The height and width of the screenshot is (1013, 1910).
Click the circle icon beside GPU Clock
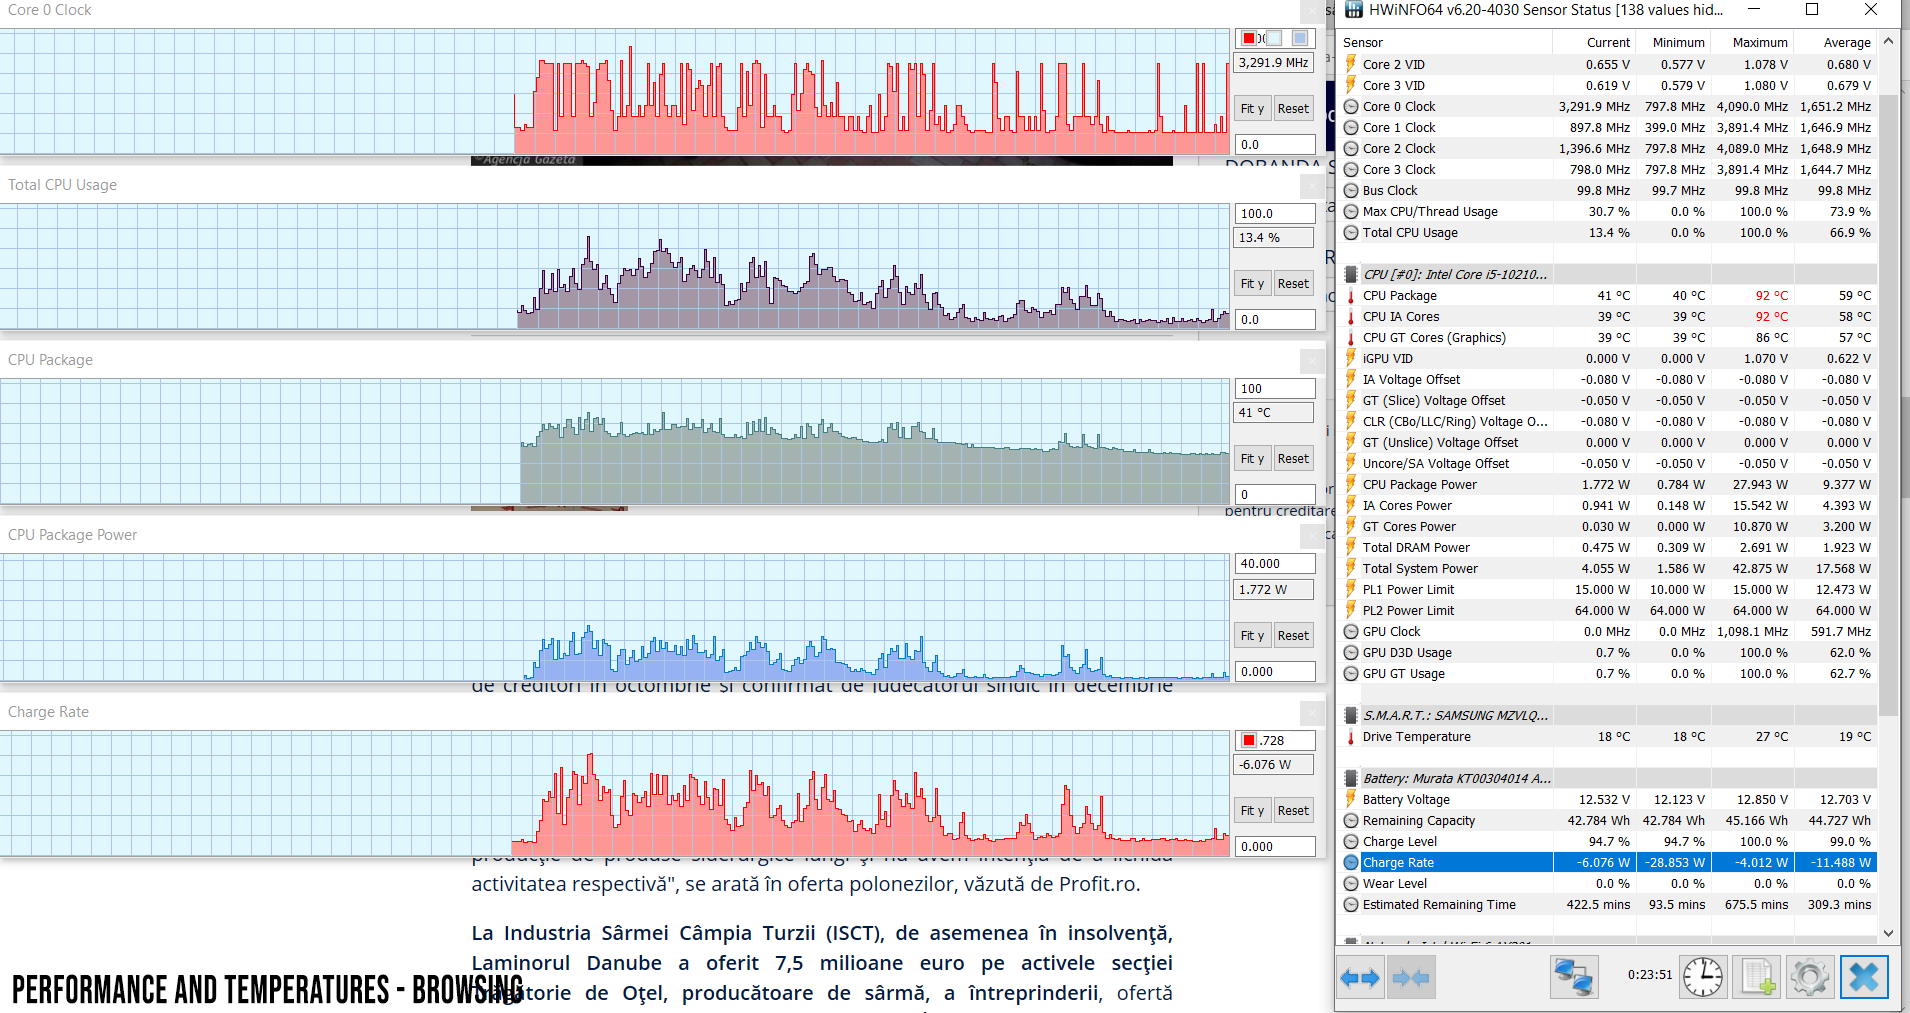tap(1351, 632)
